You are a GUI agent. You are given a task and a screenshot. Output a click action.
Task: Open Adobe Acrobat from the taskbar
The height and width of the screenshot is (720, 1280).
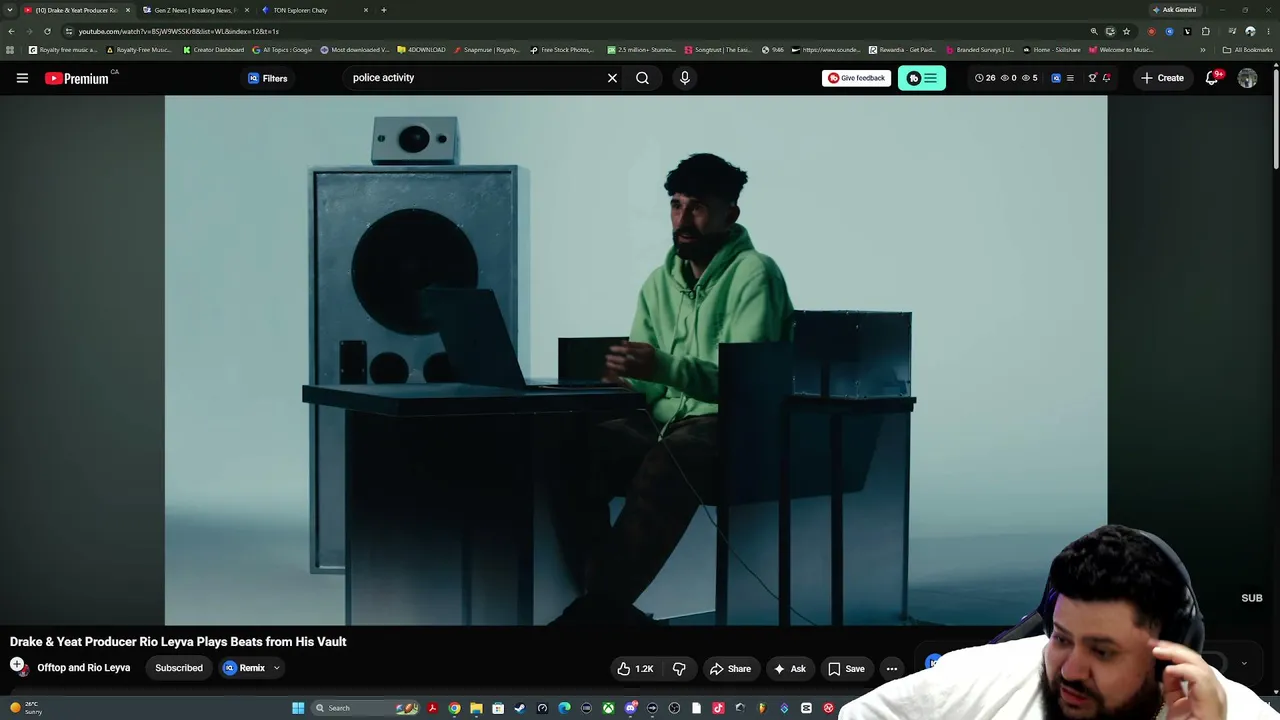point(432,708)
